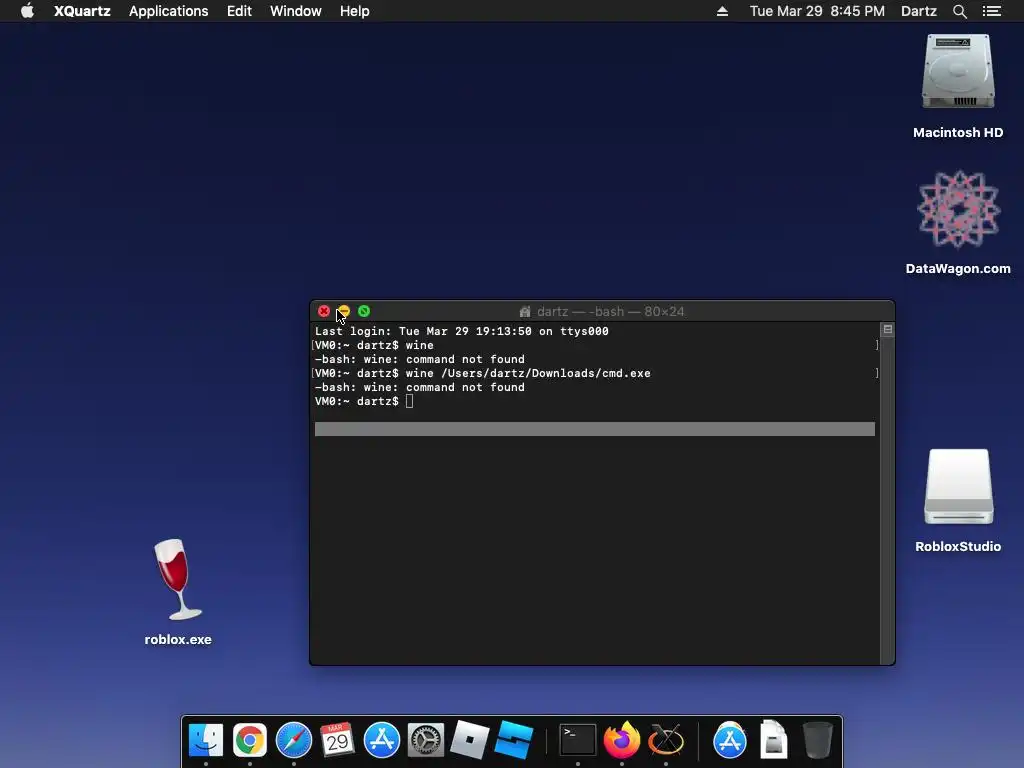The height and width of the screenshot is (768, 1024).
Task: Click the first 'command not found' line
Action: pyautogui.click(x=419, y=359)
